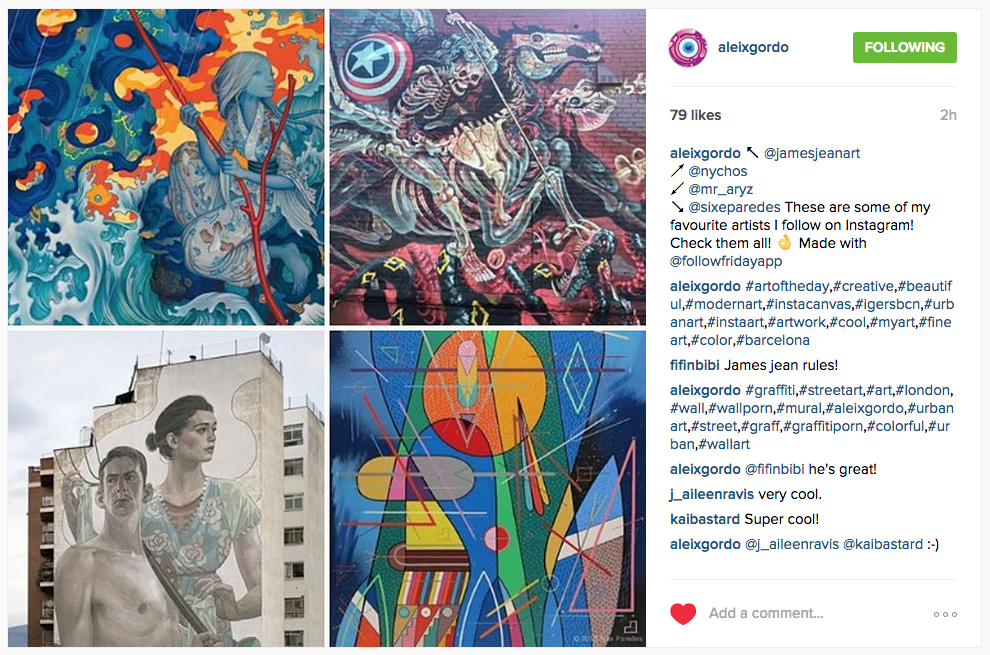The image size is (990, 655).
Task: Toggle the red heart like icon
Action: (x=683, y=613)
